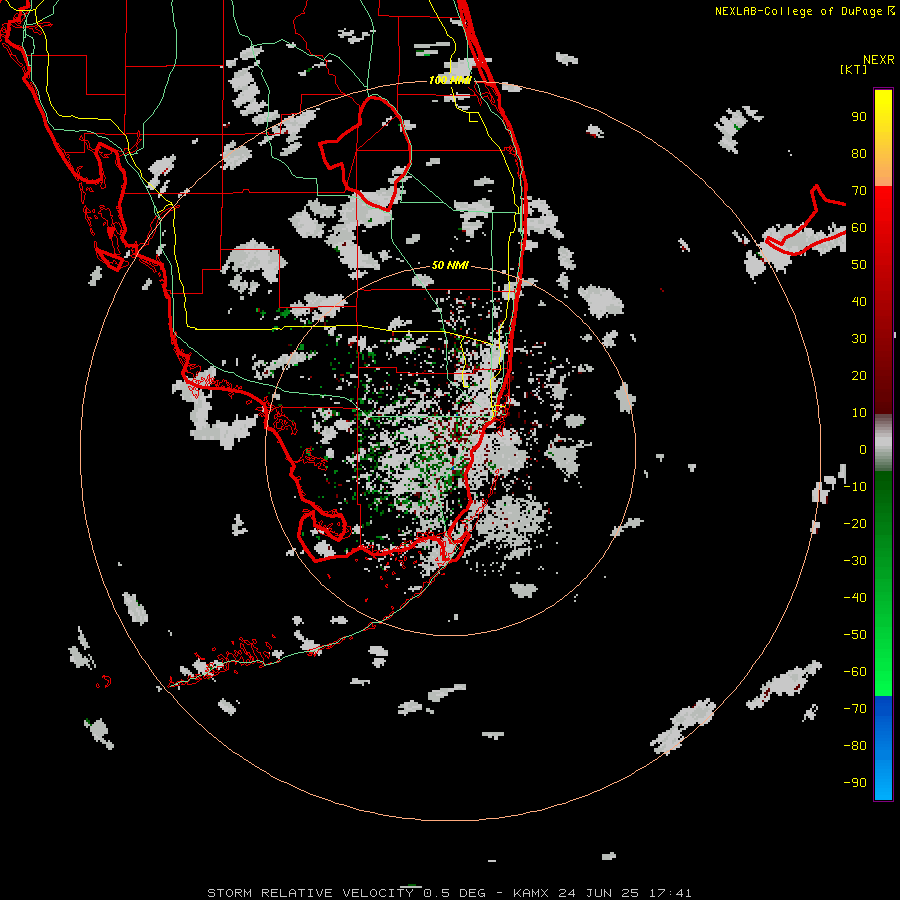Select the 40 value on velocity scale
Image resolution: width=900 pixels, height=900 pixels.
[859, 302]
